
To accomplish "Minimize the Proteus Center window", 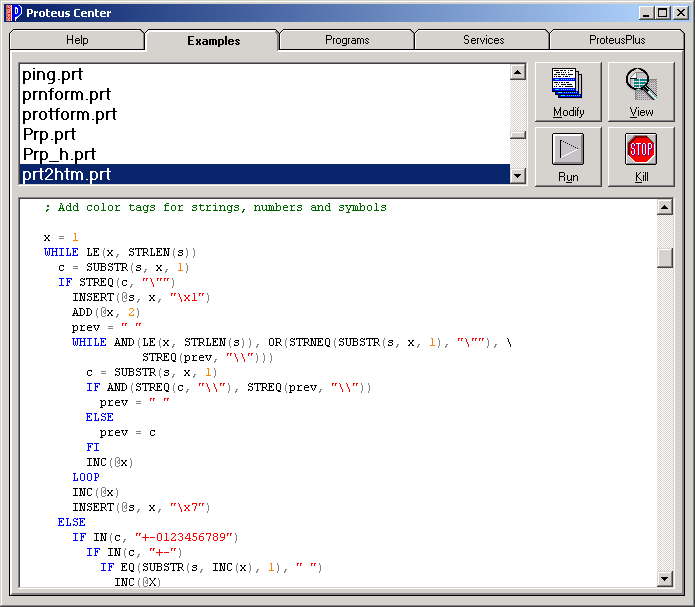I will coord(646,13).
